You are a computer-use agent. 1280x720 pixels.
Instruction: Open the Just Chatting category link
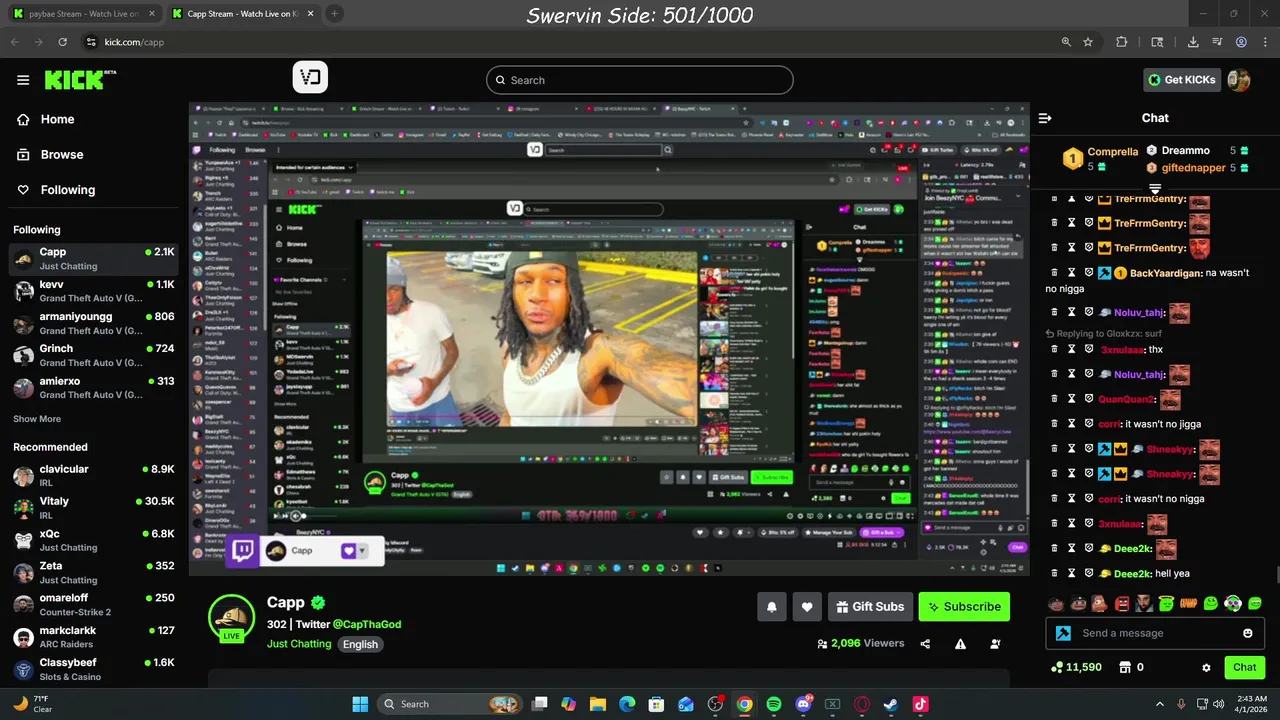click(x=299, y=644)
